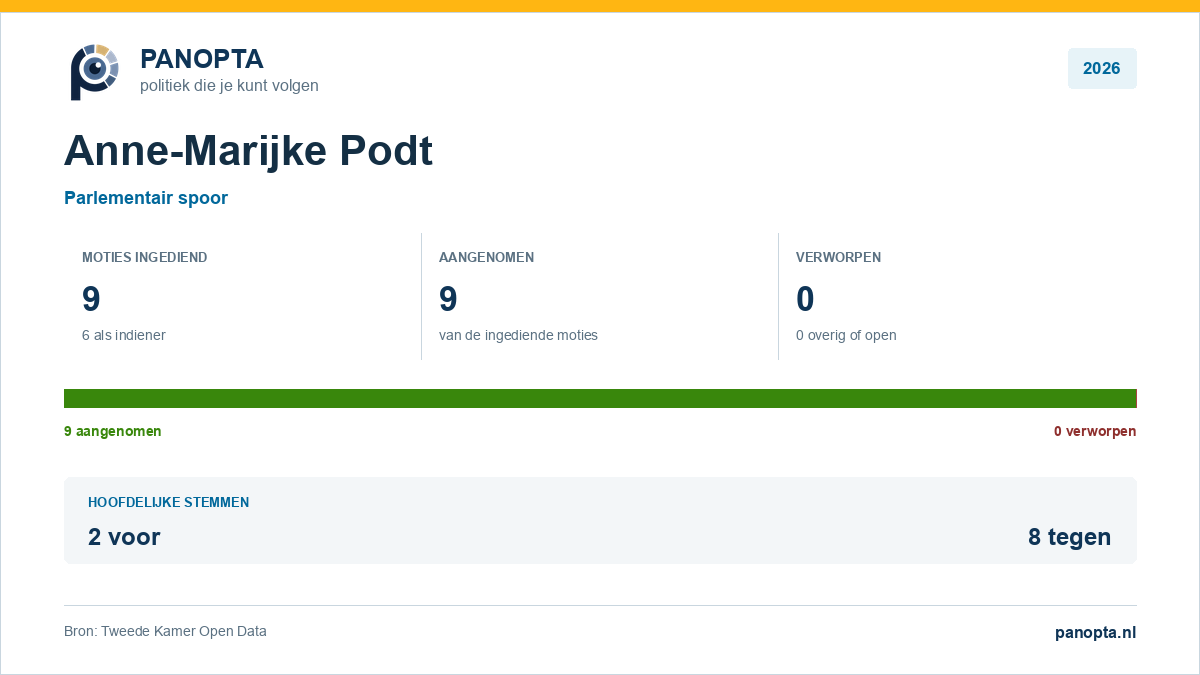Open the Parlementair spoor section label
Screen dimensions: 1200x675
(x=146, y=198)
